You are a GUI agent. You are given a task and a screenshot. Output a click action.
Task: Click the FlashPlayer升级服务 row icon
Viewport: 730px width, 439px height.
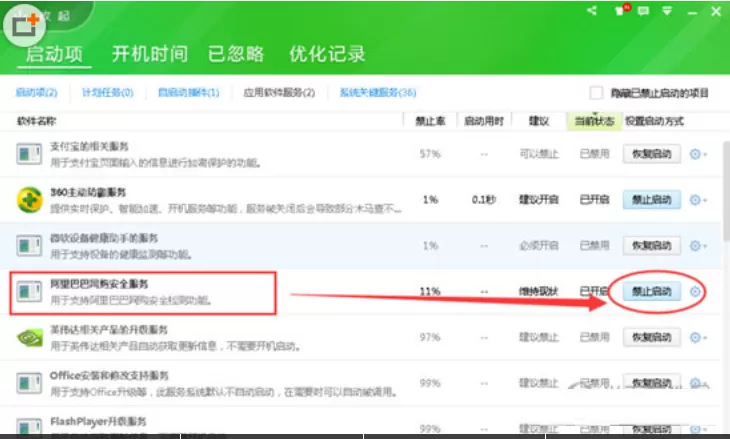point(29,426)
